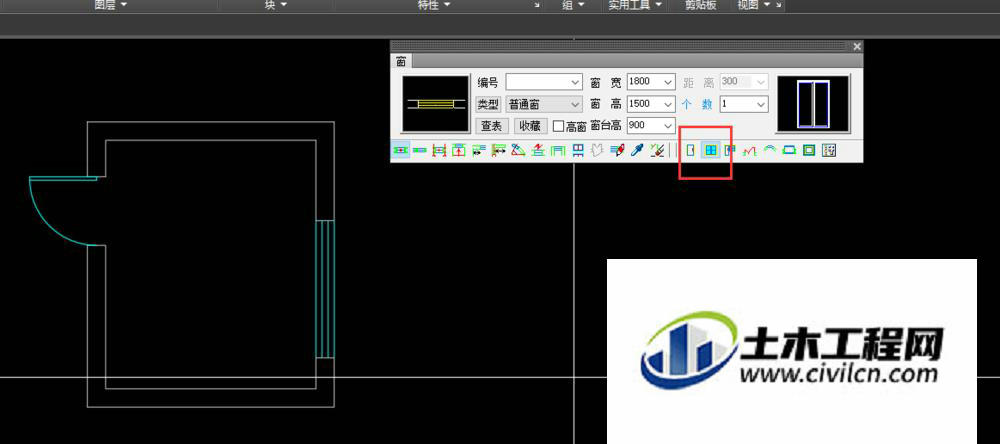Open the 剪贴板 ribbon panel
Viewport: 1000px width, 444px height.
point(700,4)
